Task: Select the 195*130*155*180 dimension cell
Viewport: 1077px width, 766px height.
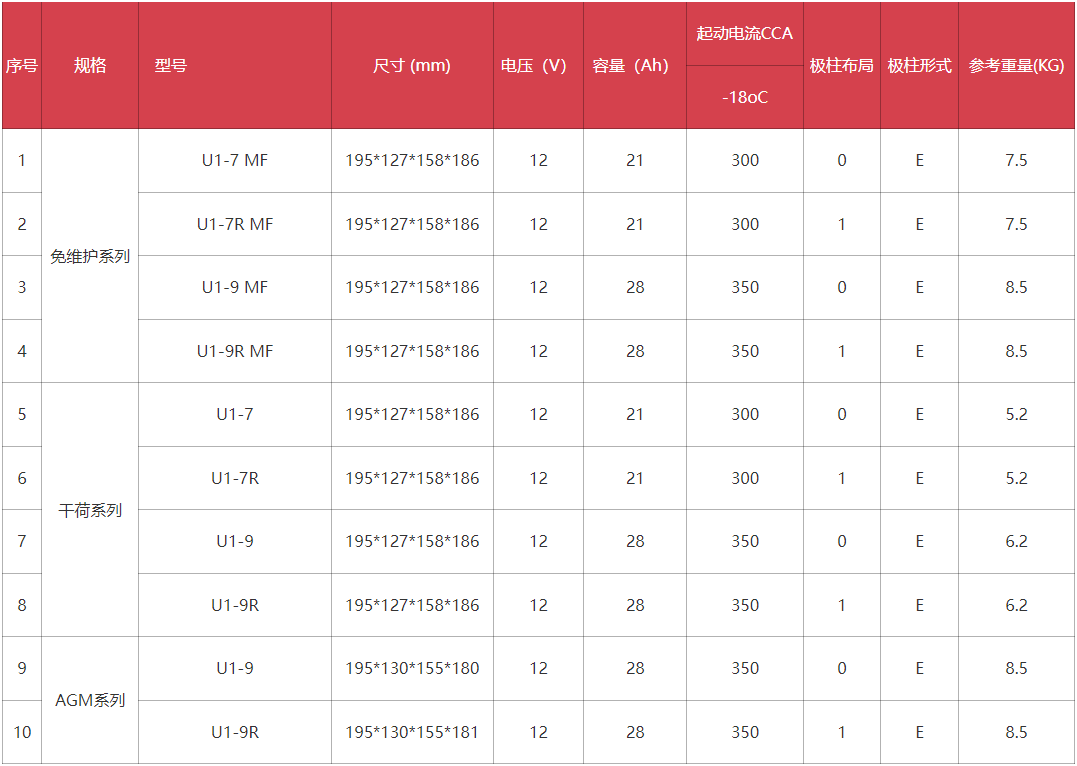Action: coord(412,668)
